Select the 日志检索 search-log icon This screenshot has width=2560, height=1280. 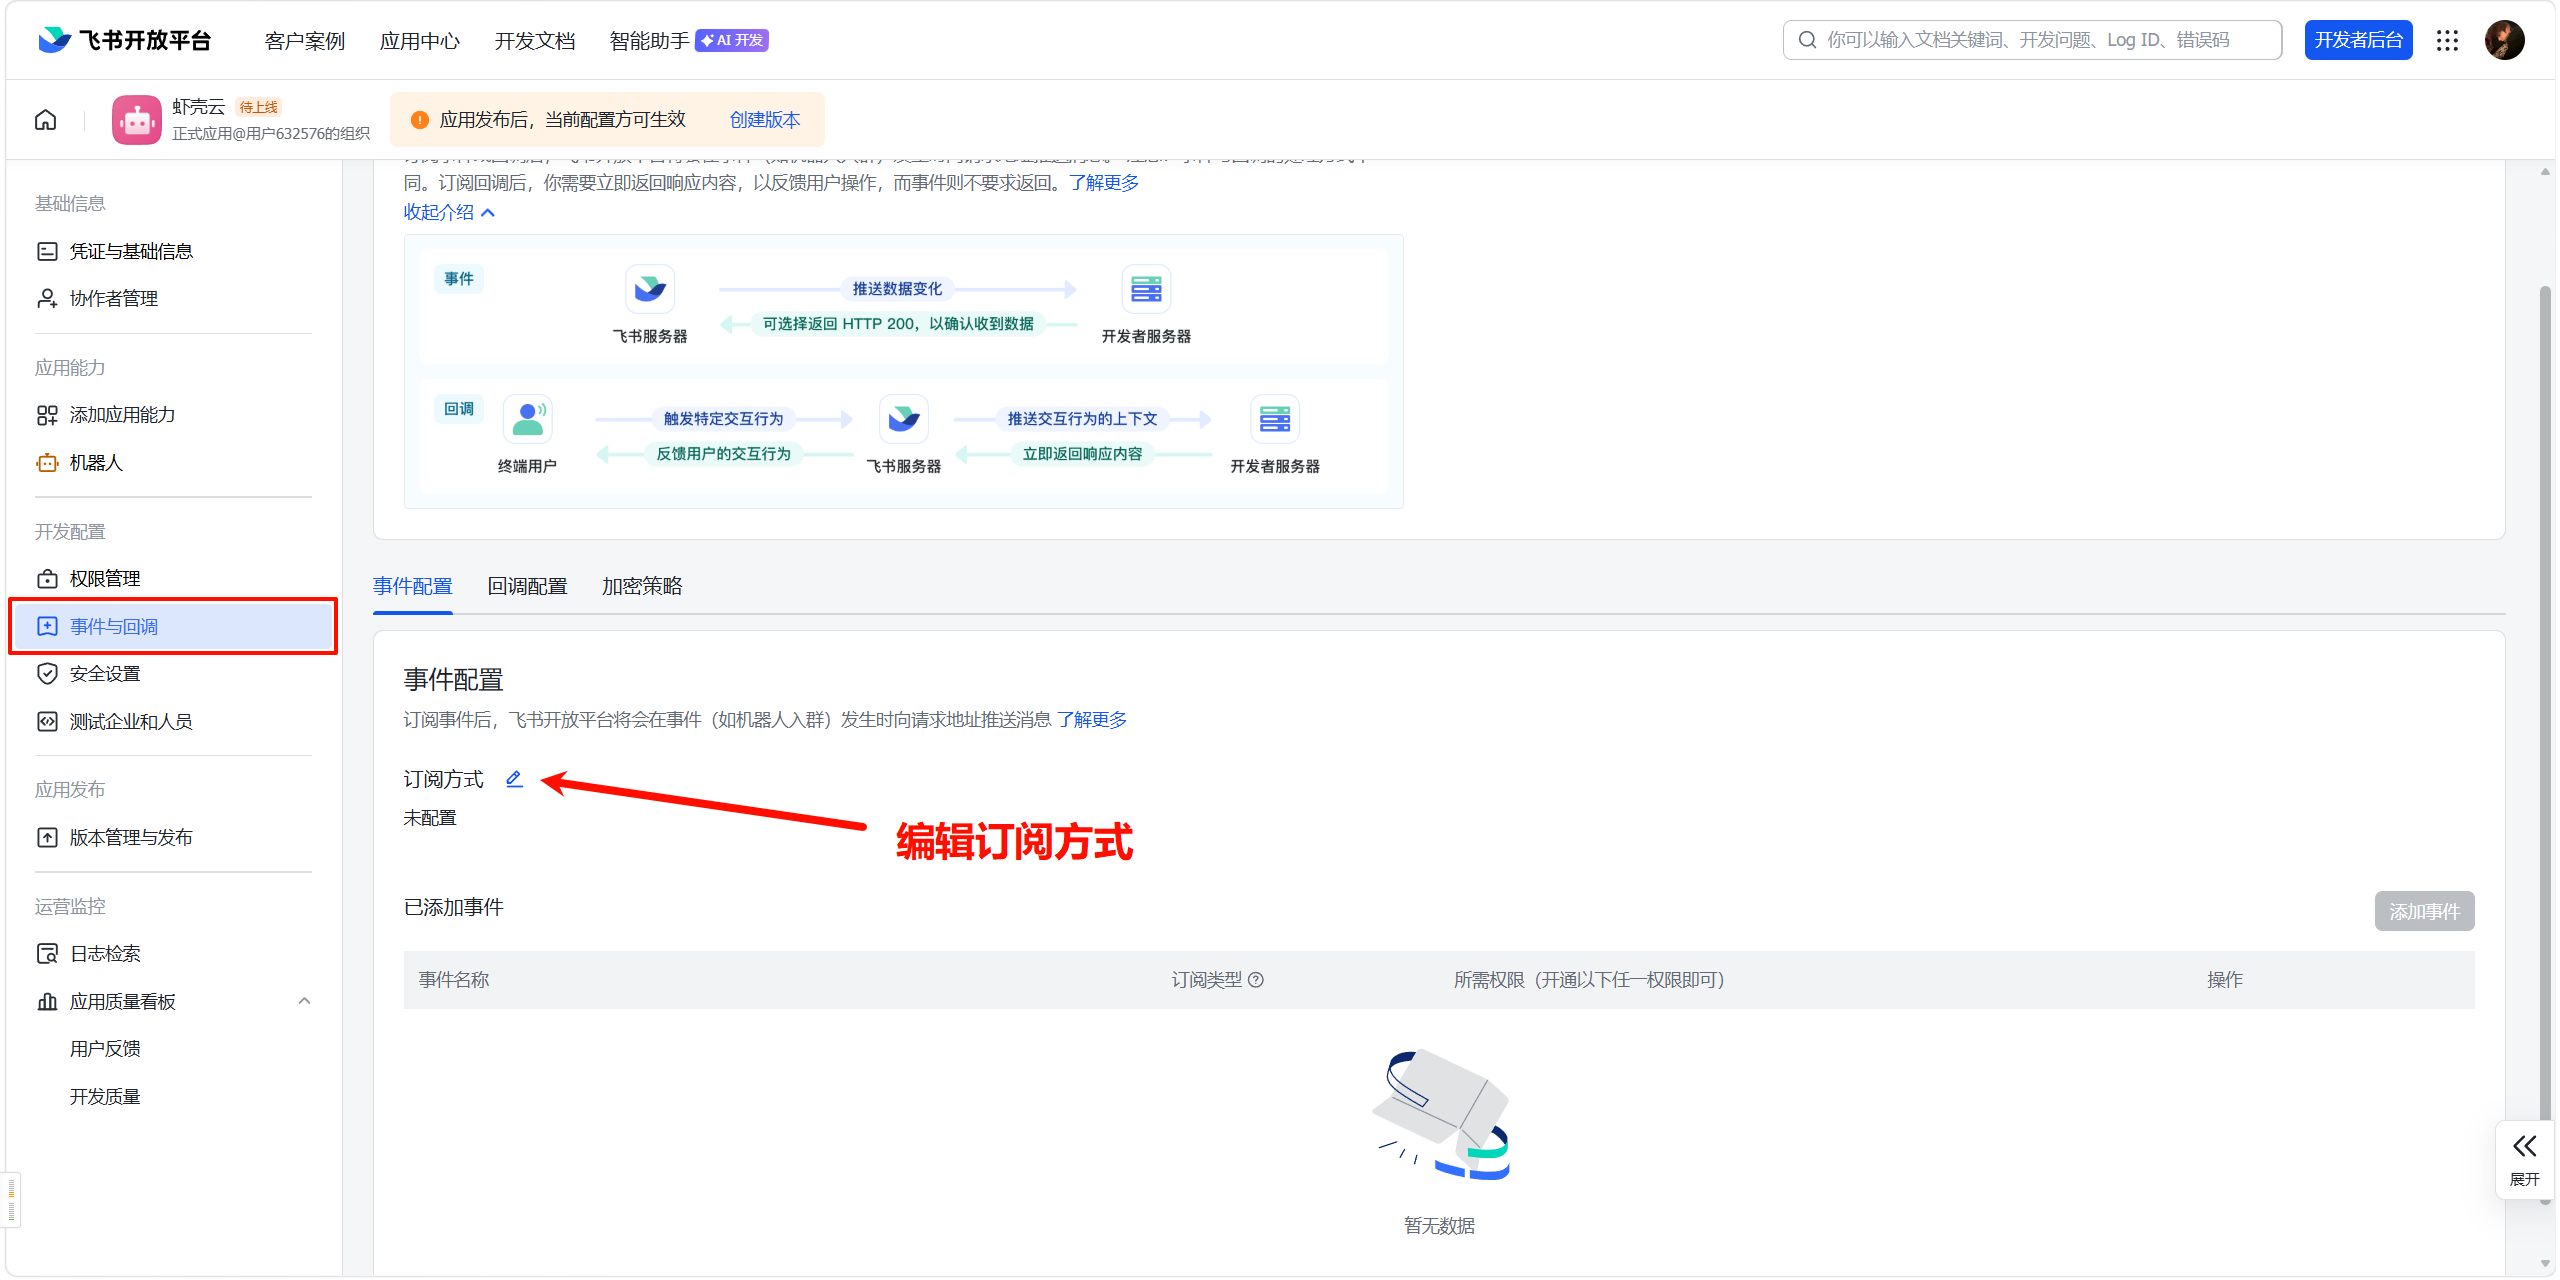tap(47, 952)
